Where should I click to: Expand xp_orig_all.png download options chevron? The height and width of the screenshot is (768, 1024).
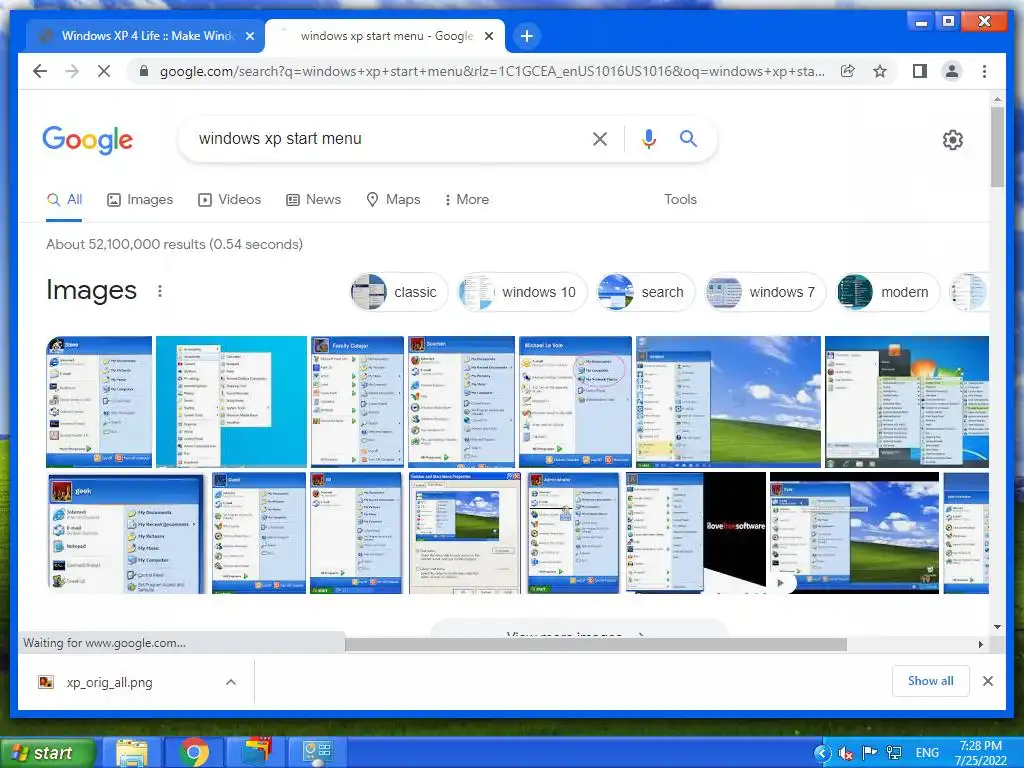tap(231, 682)
